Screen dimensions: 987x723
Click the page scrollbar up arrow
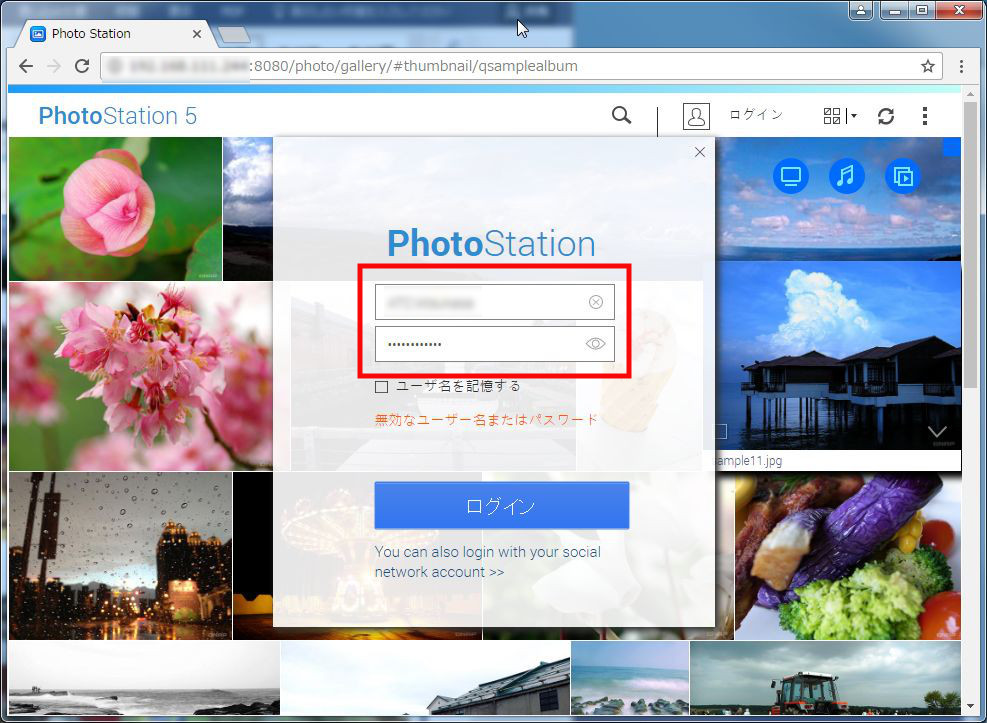pyautogui.click(x=970, y=94)
